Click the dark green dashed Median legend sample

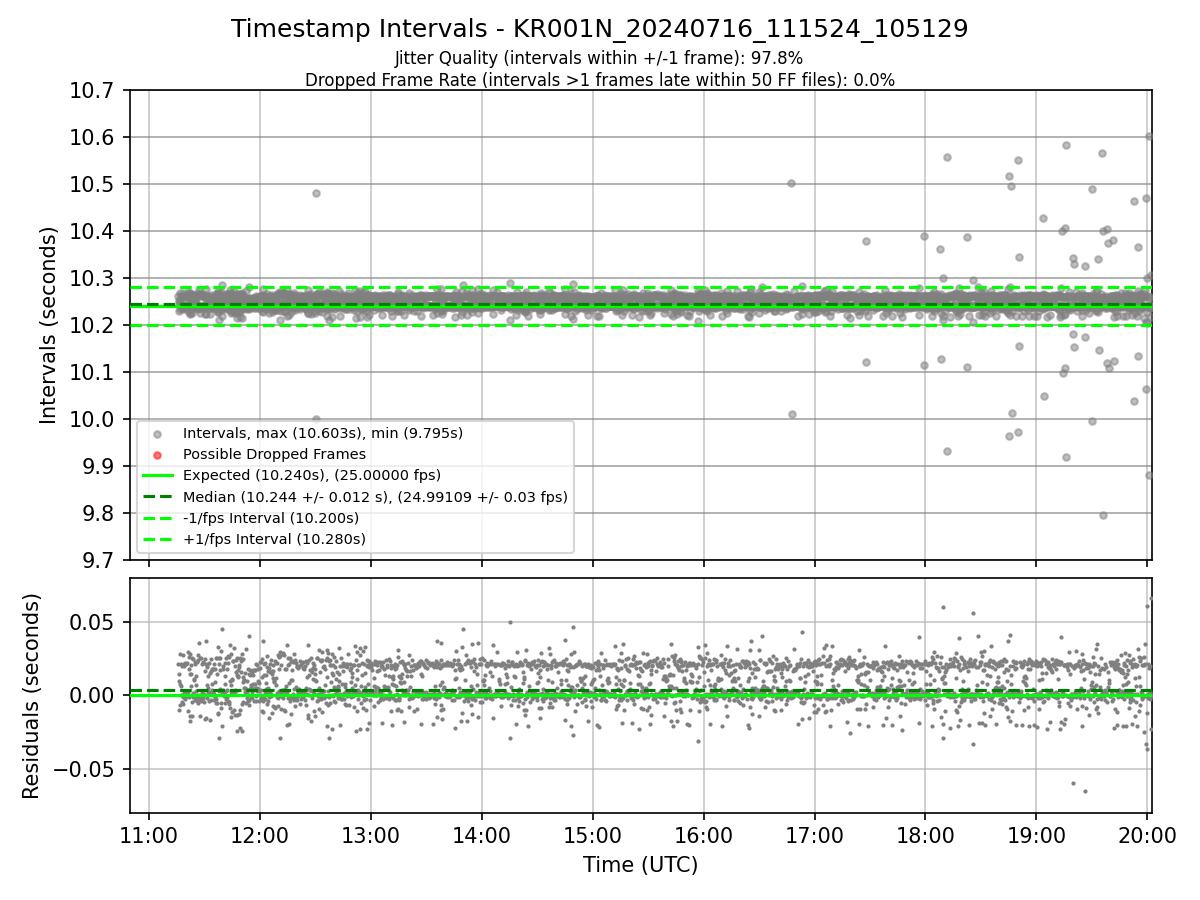click(157, 496)
